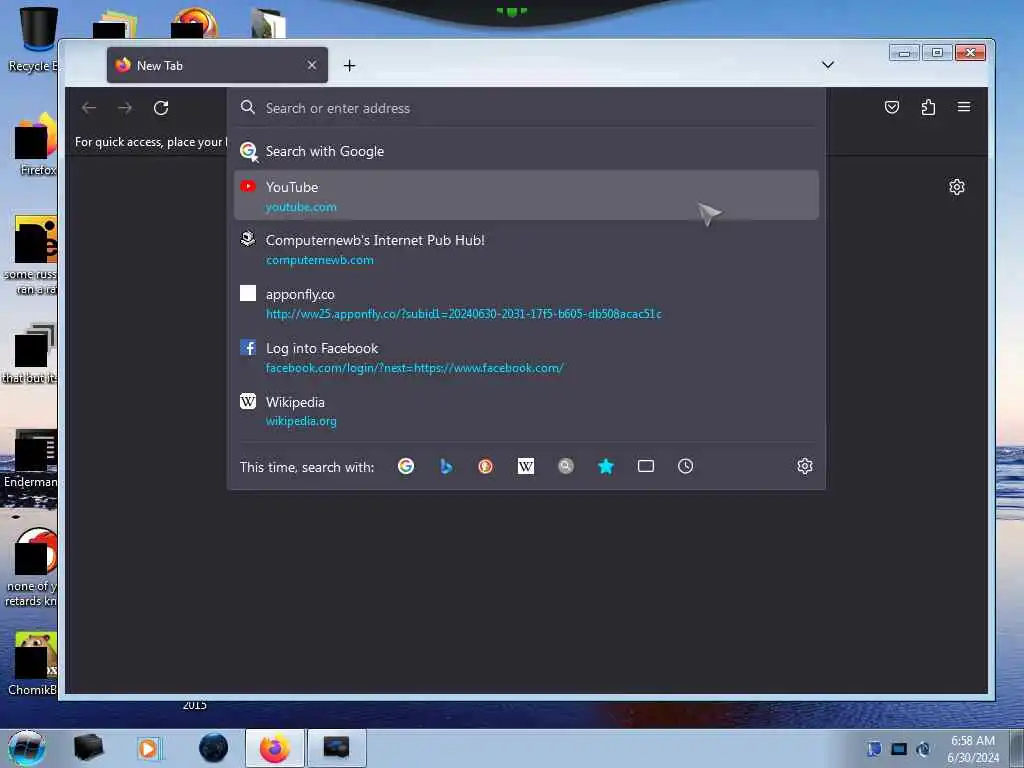
Task: Open the media player taskbar icon
Action: (149, 748)
